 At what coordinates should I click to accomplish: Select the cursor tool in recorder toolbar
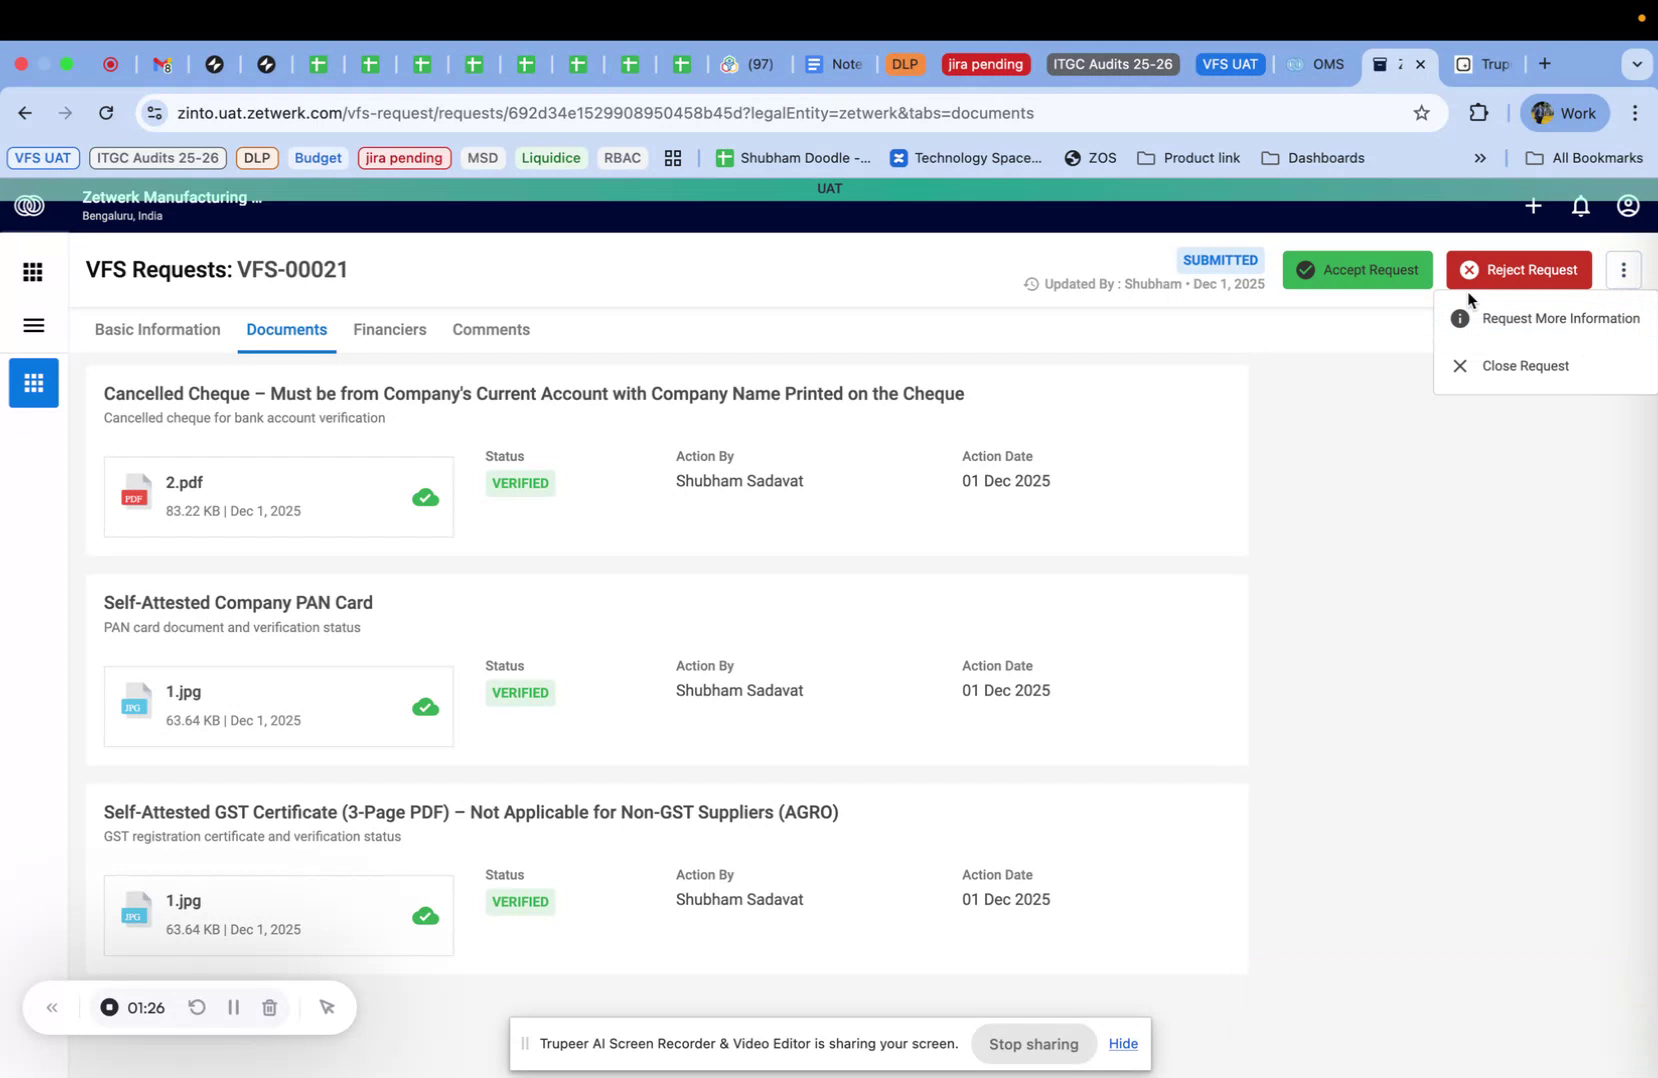(x=327, y=1007)
